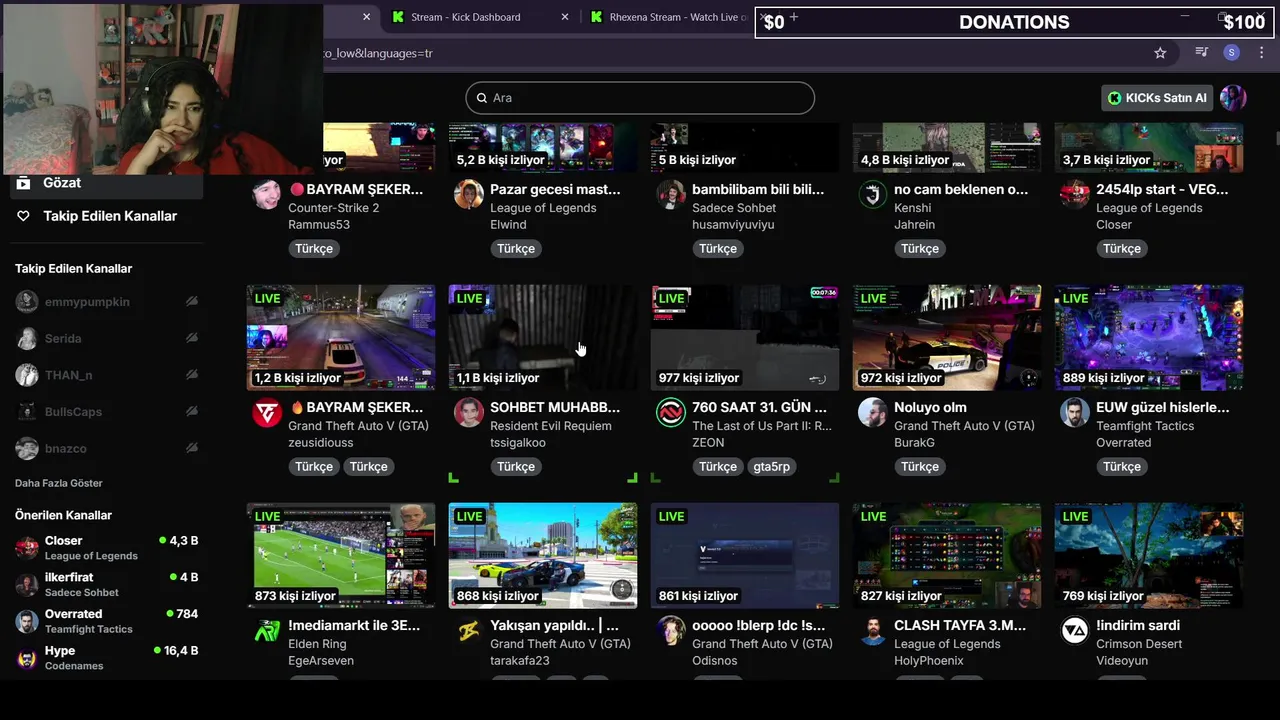Image resolution: width=1280 pixels, height=720 pixels.
Task: Open the Chrome three-dot menu
Action: pos(1262,53)
